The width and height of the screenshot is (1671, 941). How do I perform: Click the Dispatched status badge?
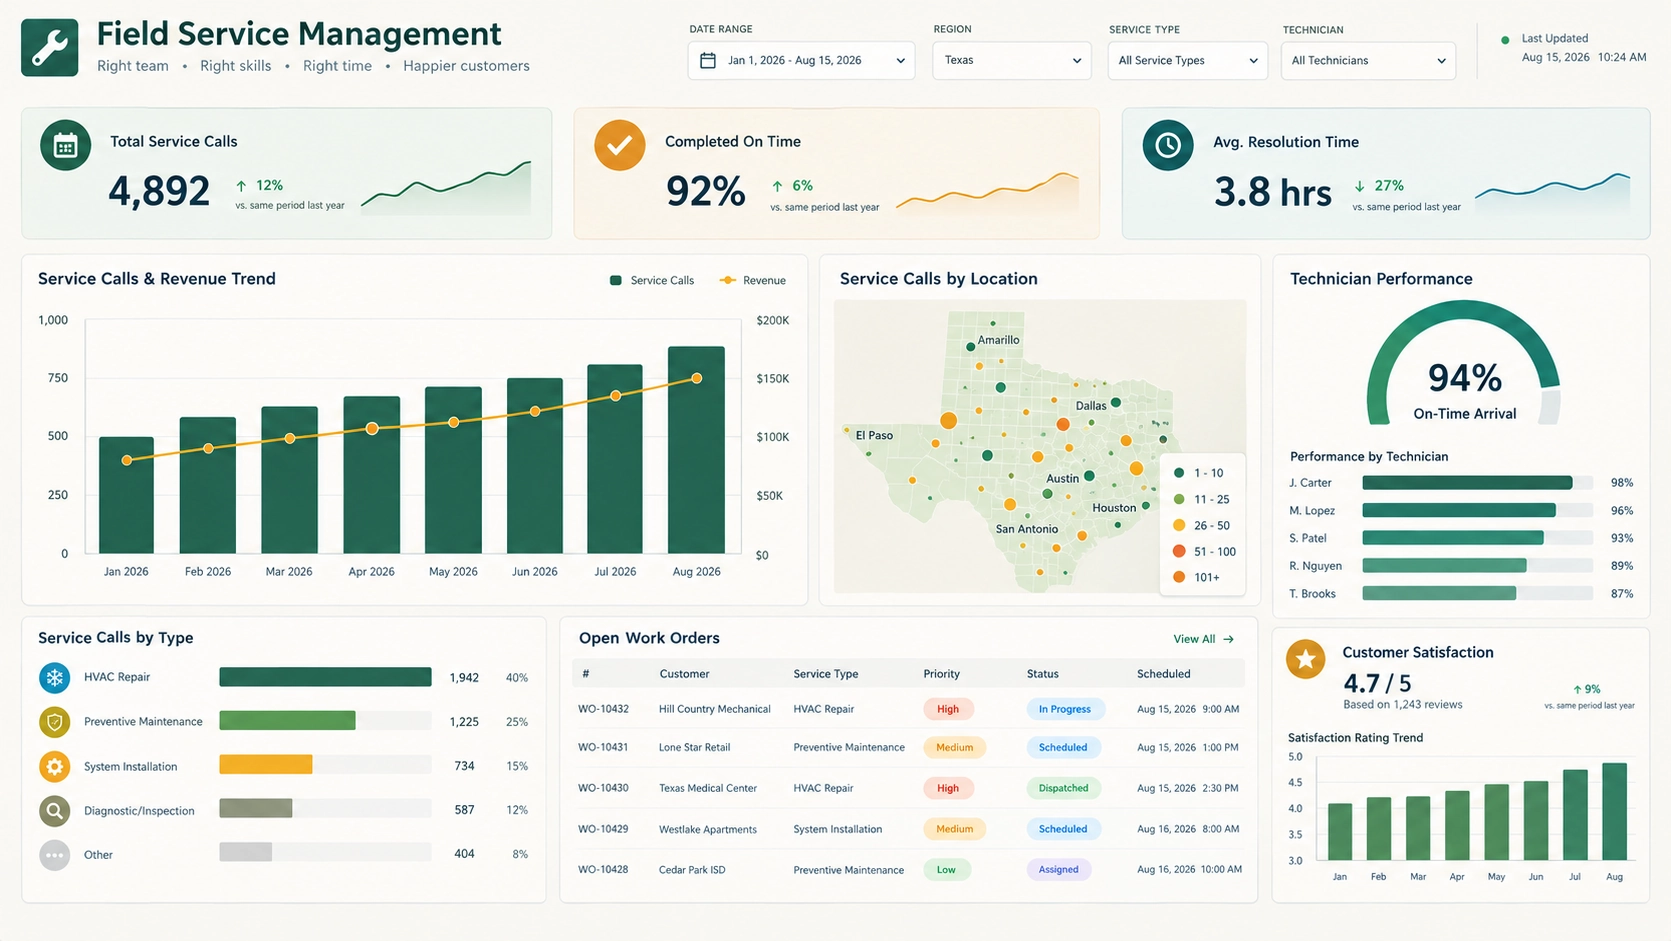pyautogui.click(x=1063, y=788)
